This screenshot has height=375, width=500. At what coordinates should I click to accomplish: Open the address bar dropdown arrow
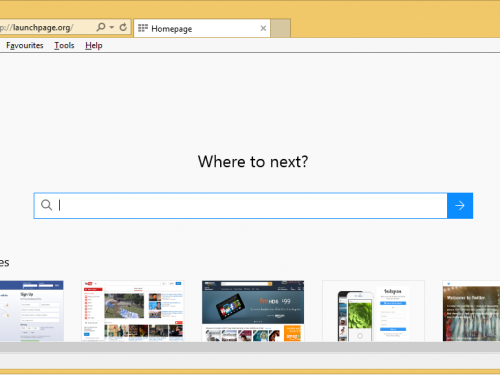(x=112, y=27)
